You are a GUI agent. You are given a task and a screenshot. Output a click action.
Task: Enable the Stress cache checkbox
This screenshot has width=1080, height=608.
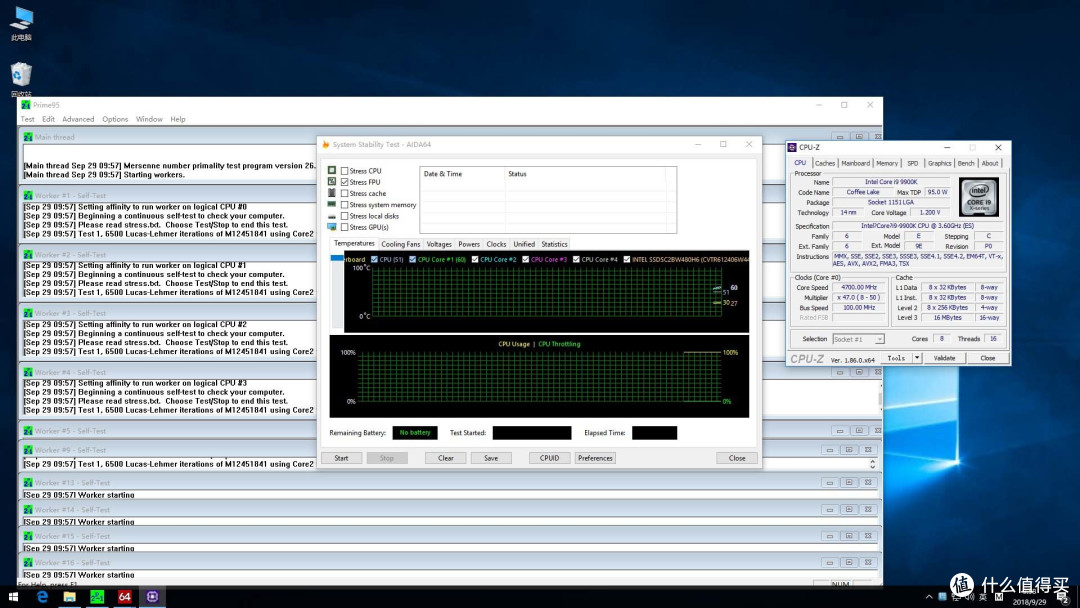point(344,193)
